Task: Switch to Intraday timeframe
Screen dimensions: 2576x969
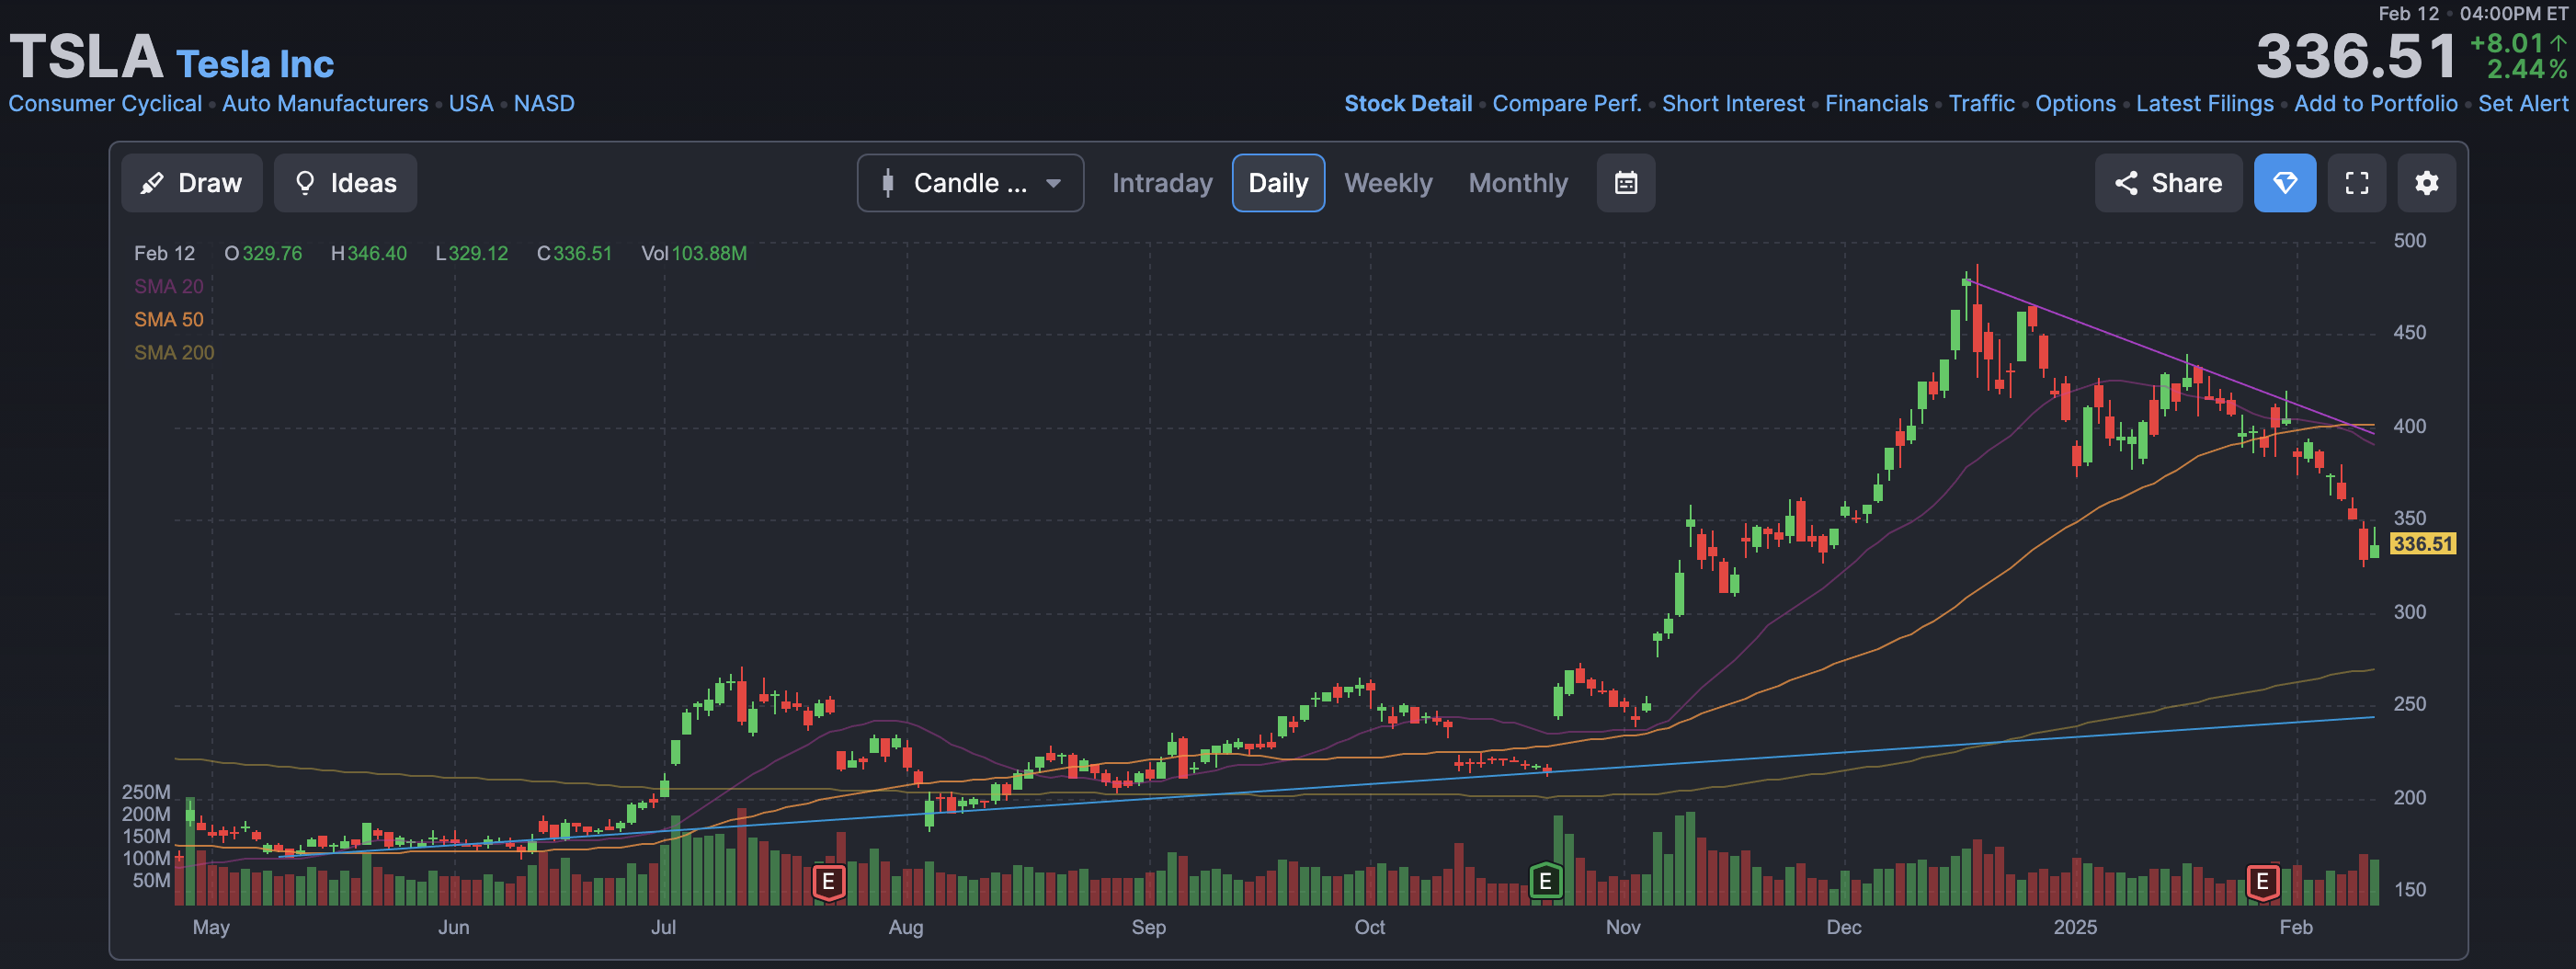Action: point(1162,183)
